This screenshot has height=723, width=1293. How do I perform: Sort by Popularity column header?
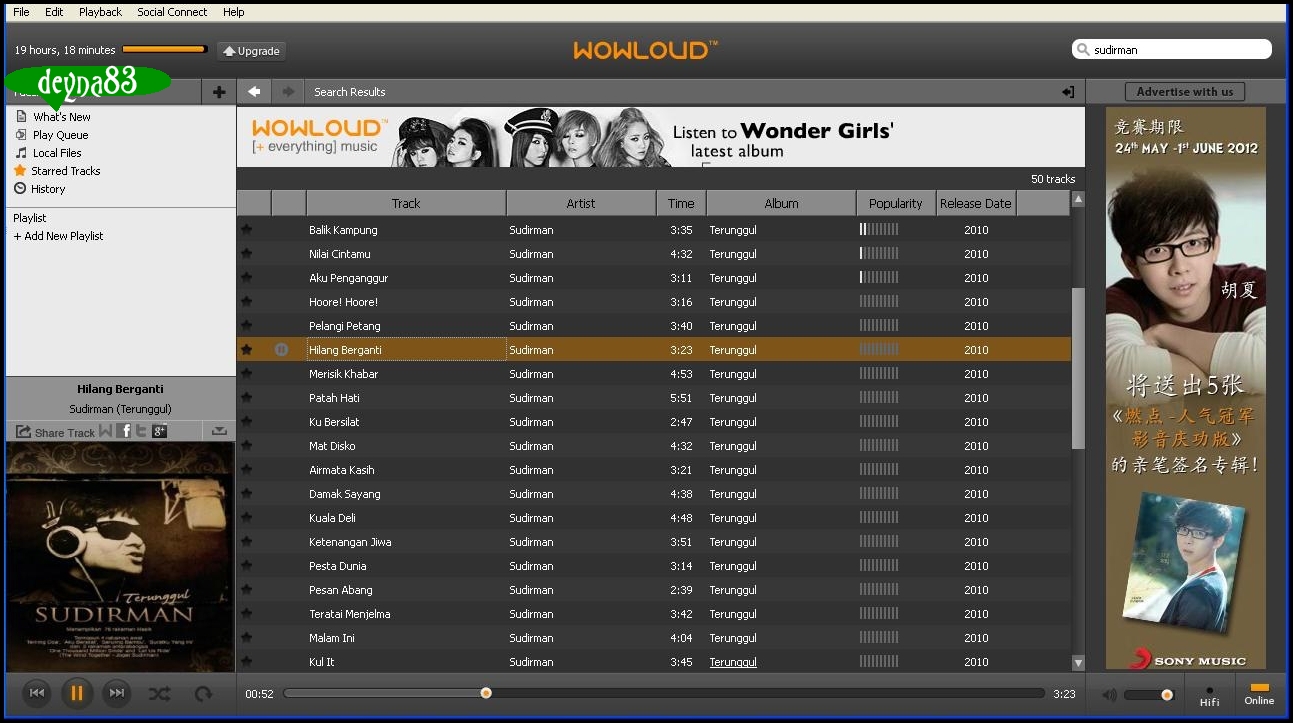coord(896,203)
